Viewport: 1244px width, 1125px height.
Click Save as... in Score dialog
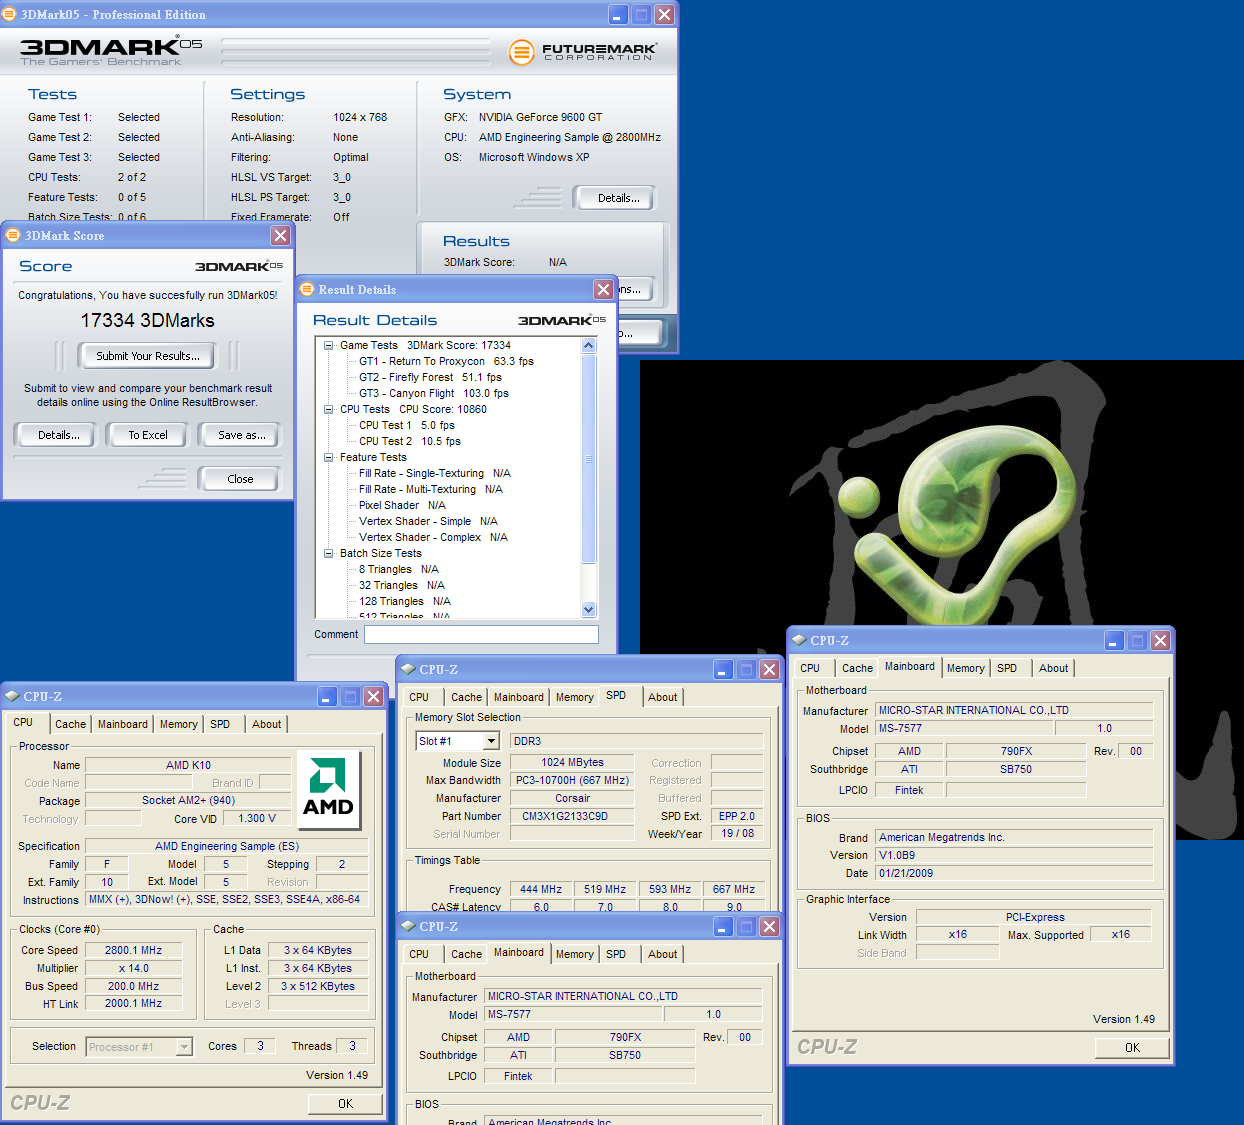(241, 435)
